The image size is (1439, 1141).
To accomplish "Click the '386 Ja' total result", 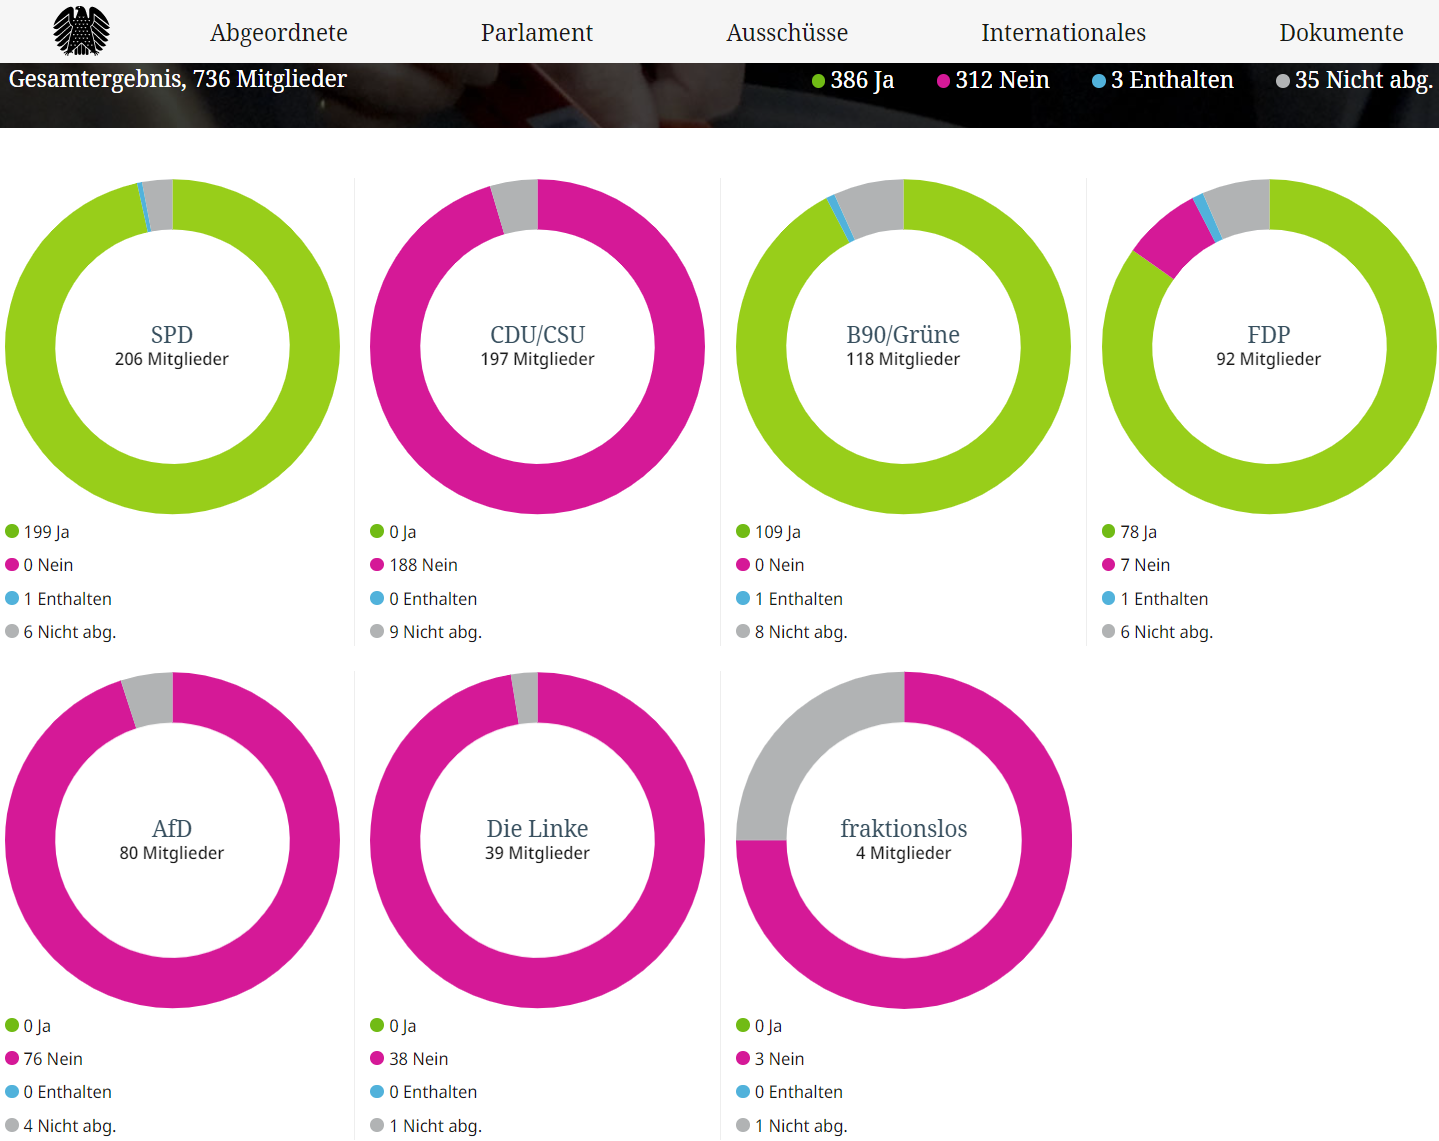I will click(853, 80).
